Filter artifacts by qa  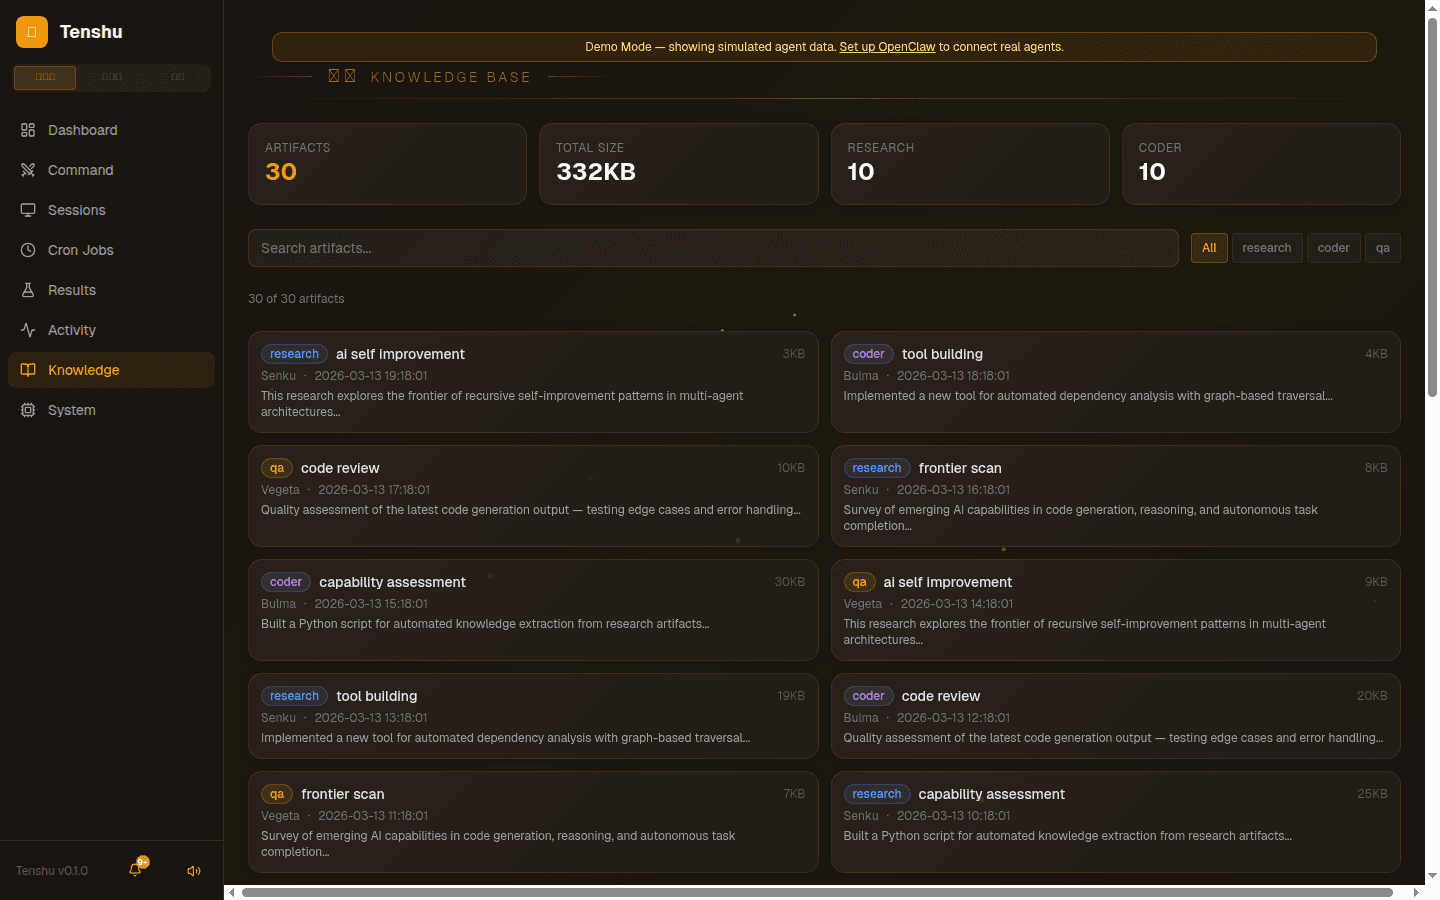click(x=1382, y=248)
